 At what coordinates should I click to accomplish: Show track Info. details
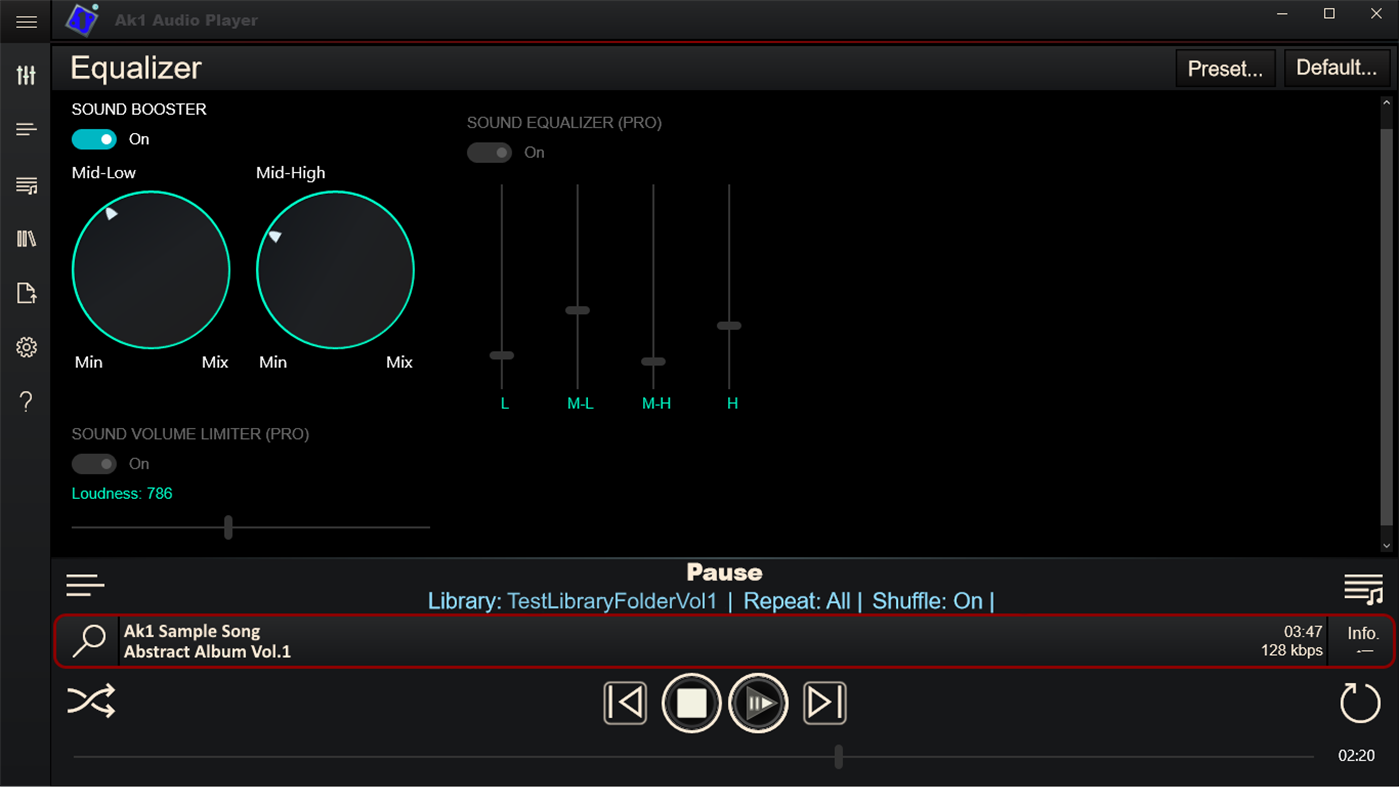tap(1362, 639)
